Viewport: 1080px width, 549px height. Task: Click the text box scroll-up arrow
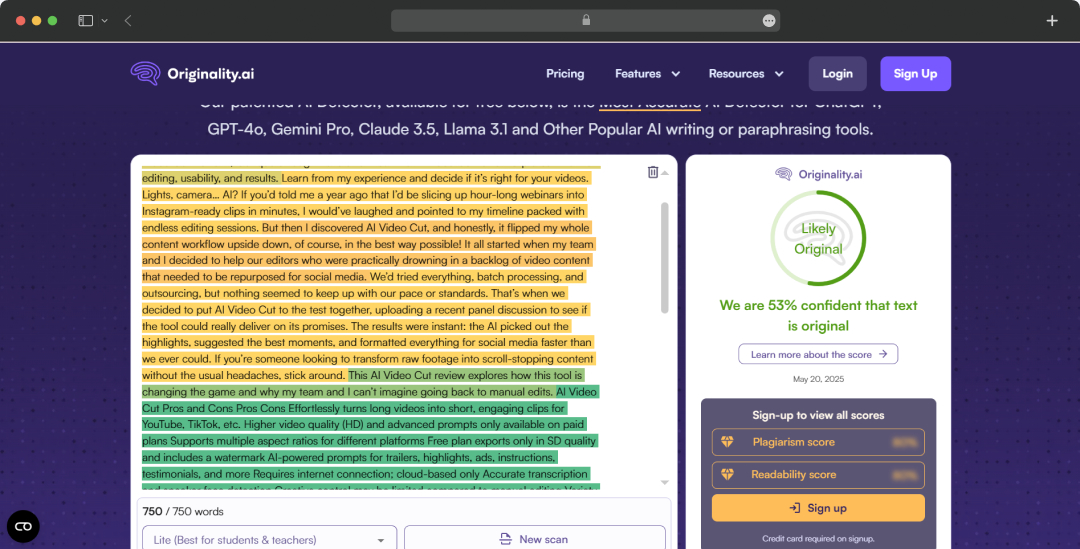[x=665, y=173]
